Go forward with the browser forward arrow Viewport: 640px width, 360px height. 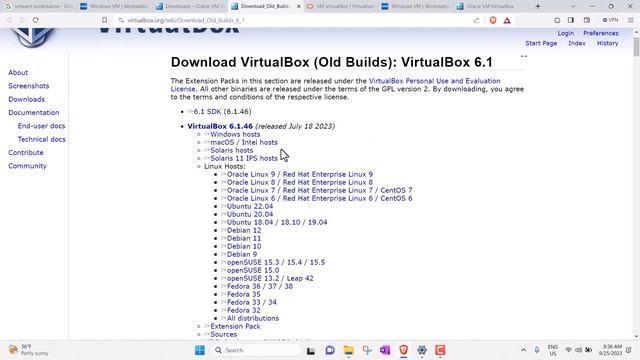(22, 20)
